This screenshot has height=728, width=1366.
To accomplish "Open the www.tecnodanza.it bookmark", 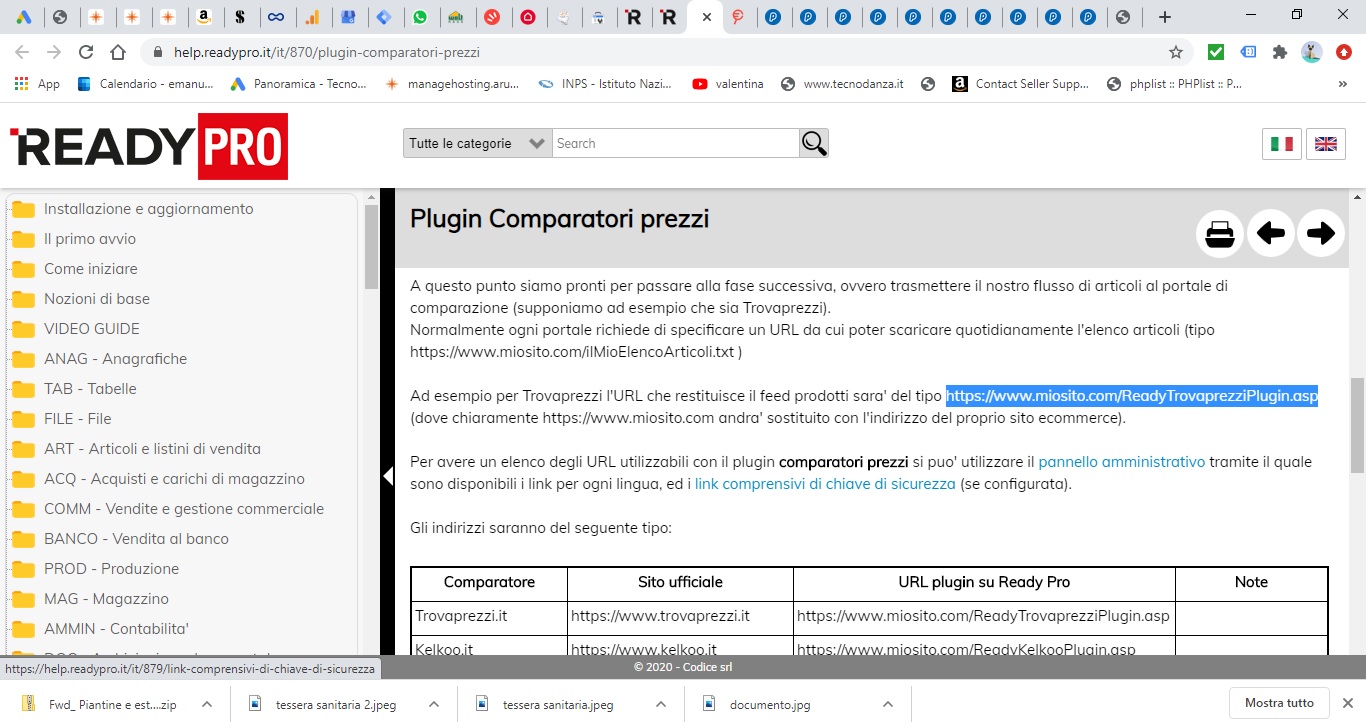I will [842, 84].
